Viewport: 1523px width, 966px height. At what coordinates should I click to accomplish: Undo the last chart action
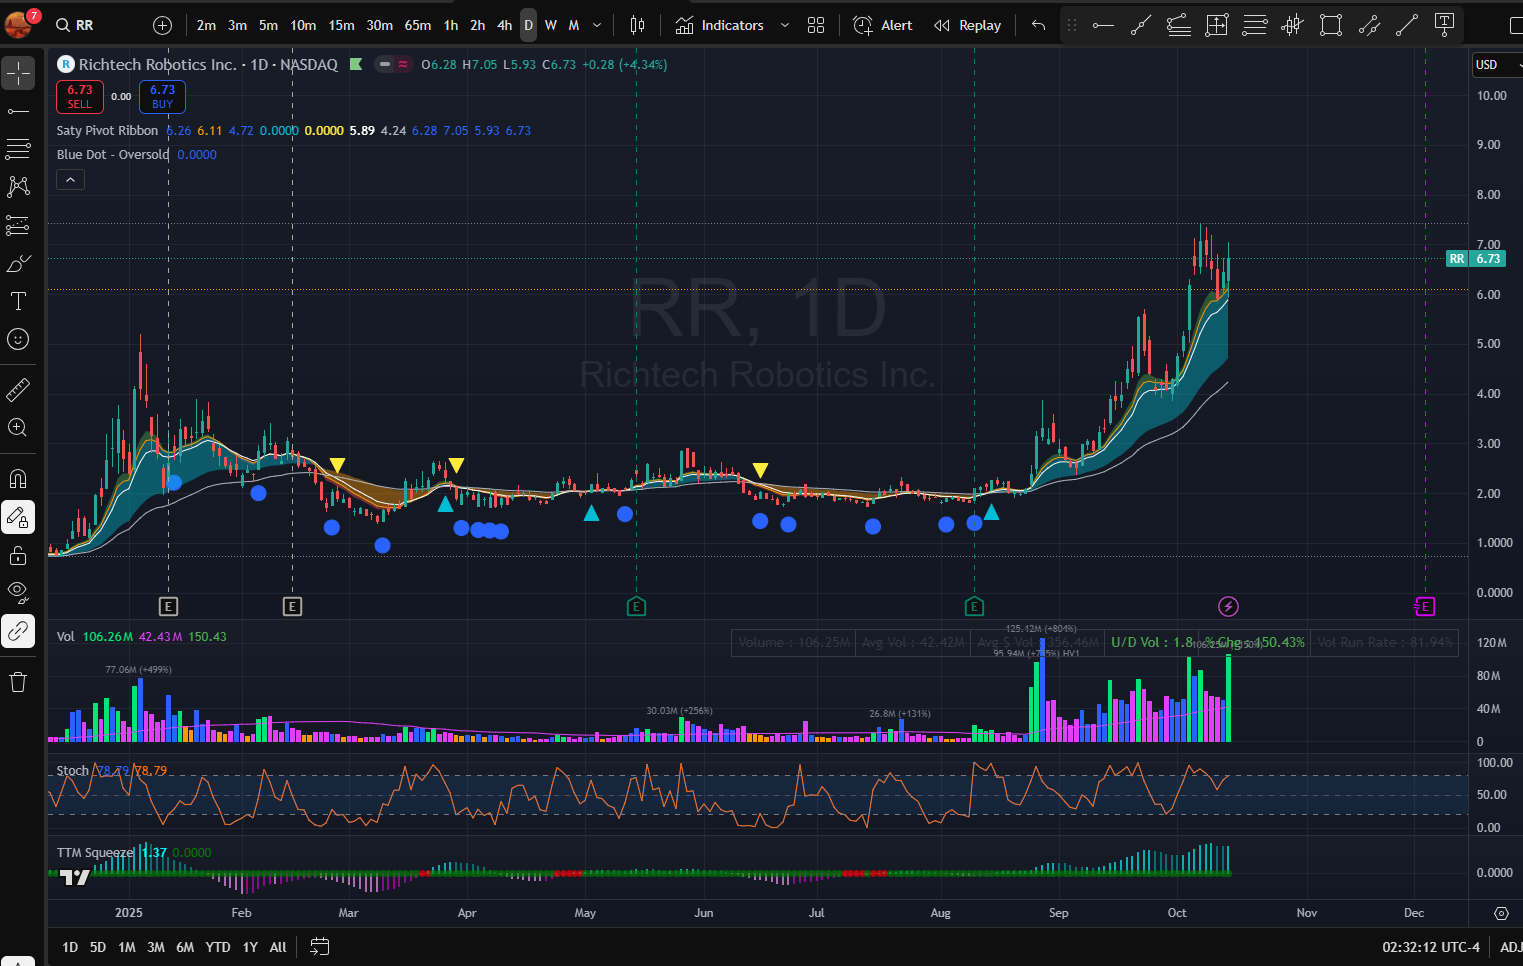click(1038, 25)
